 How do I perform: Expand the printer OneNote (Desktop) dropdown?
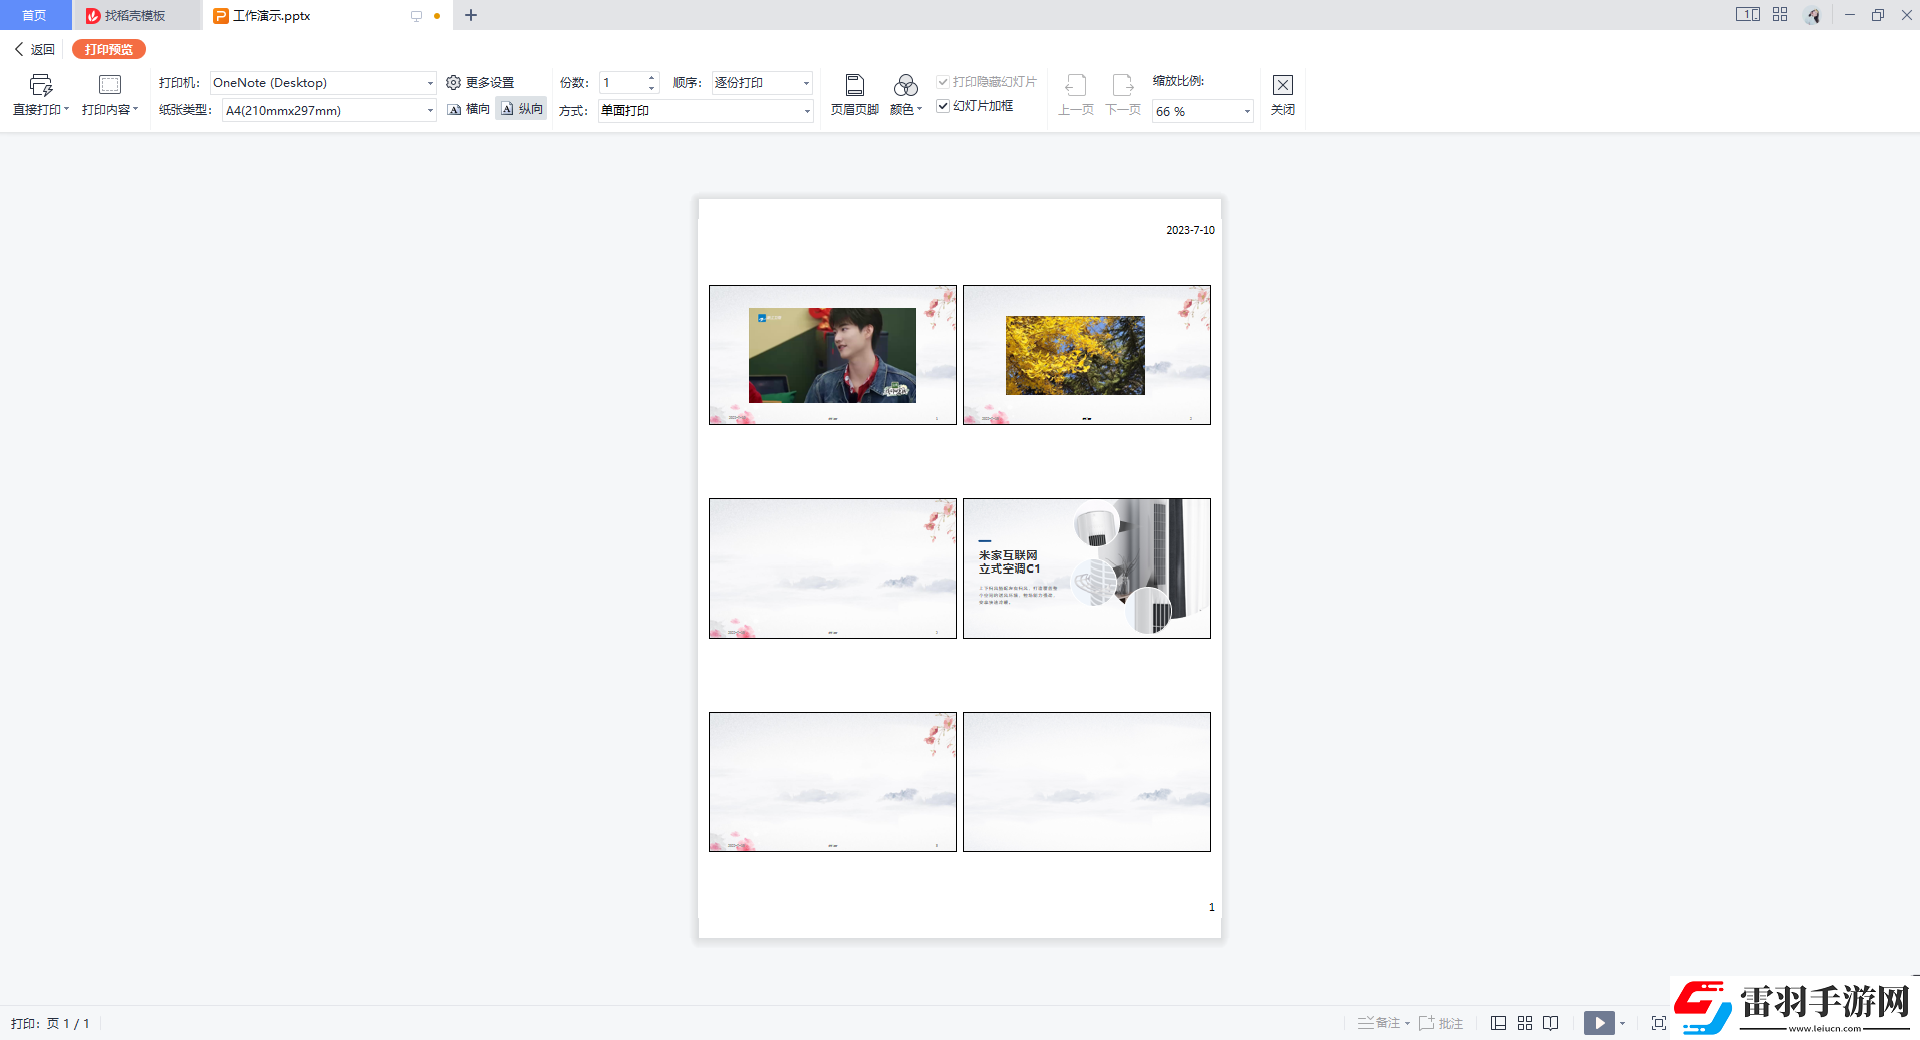click(430, 83)
